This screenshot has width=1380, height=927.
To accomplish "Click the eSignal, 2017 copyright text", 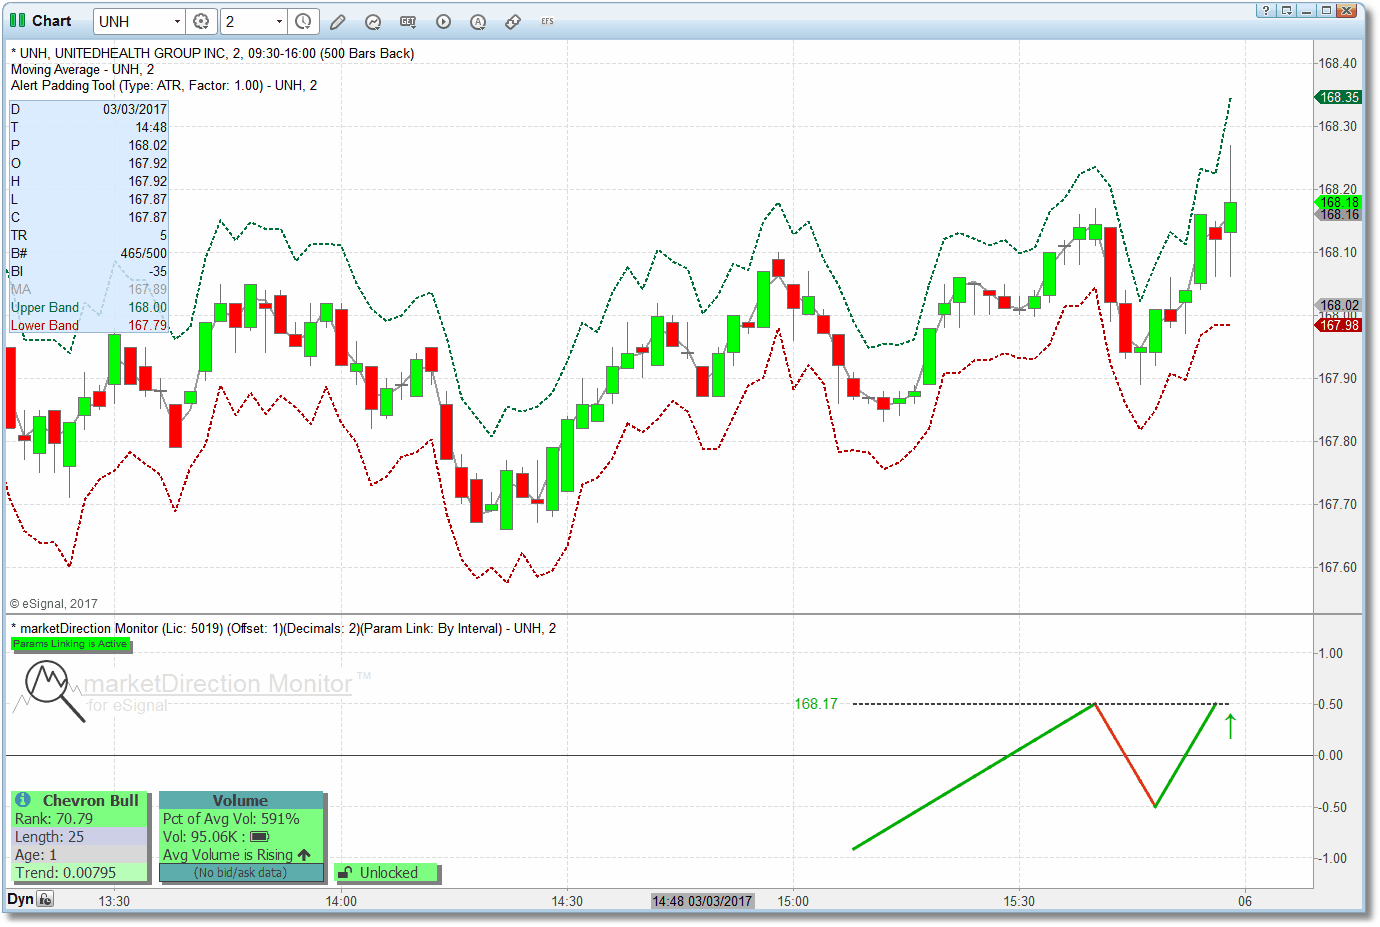I will 54,604.
